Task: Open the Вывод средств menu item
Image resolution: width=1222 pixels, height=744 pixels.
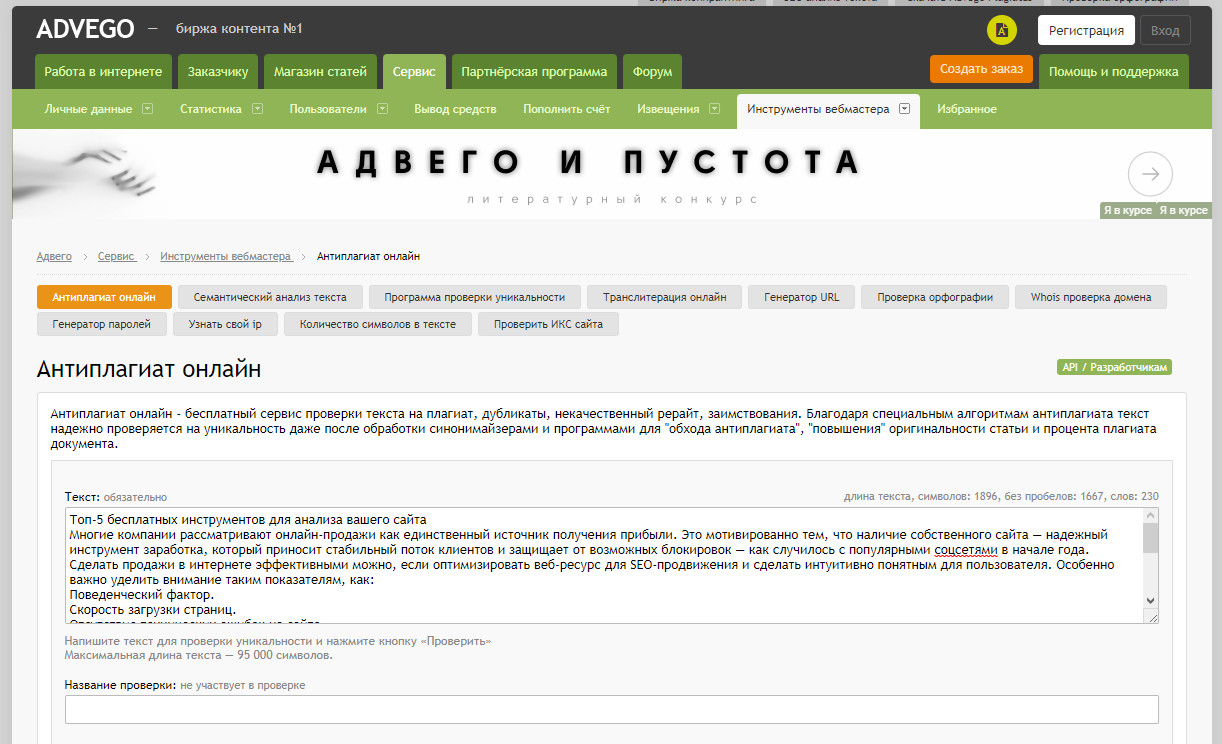Action: point(455,109)
